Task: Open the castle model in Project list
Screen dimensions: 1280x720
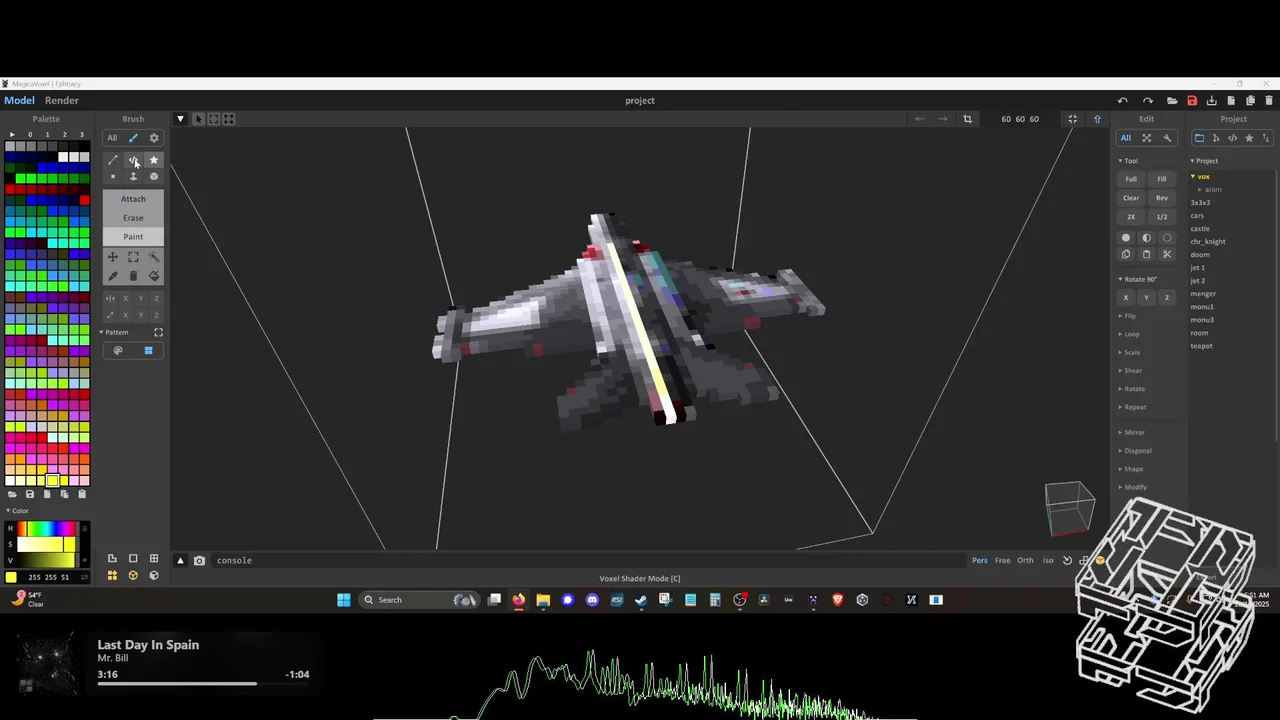Action: (1200, 229)
